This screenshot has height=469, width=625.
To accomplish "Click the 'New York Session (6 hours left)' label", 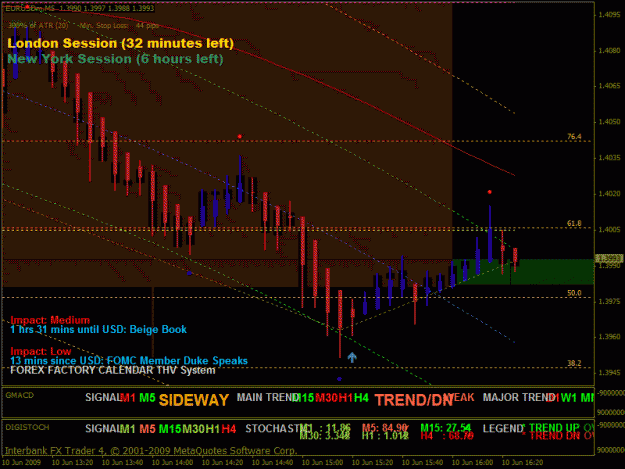I will click(x=115, y=59).
